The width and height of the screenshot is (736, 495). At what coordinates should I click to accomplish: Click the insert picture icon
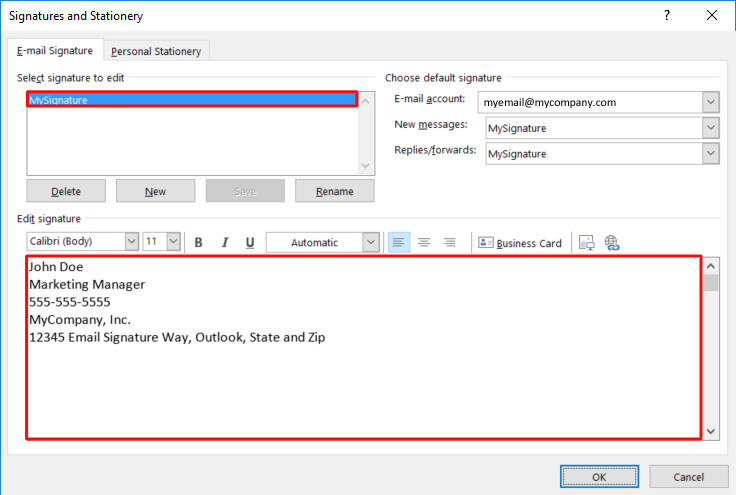587,242
